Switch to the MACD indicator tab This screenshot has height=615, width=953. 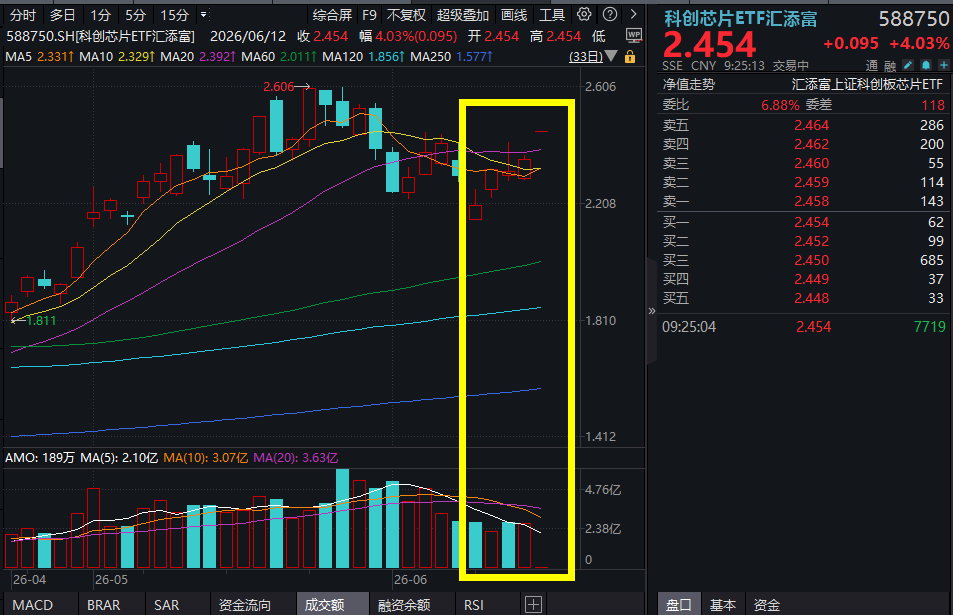pyautogui.click(x=33, y=605)
